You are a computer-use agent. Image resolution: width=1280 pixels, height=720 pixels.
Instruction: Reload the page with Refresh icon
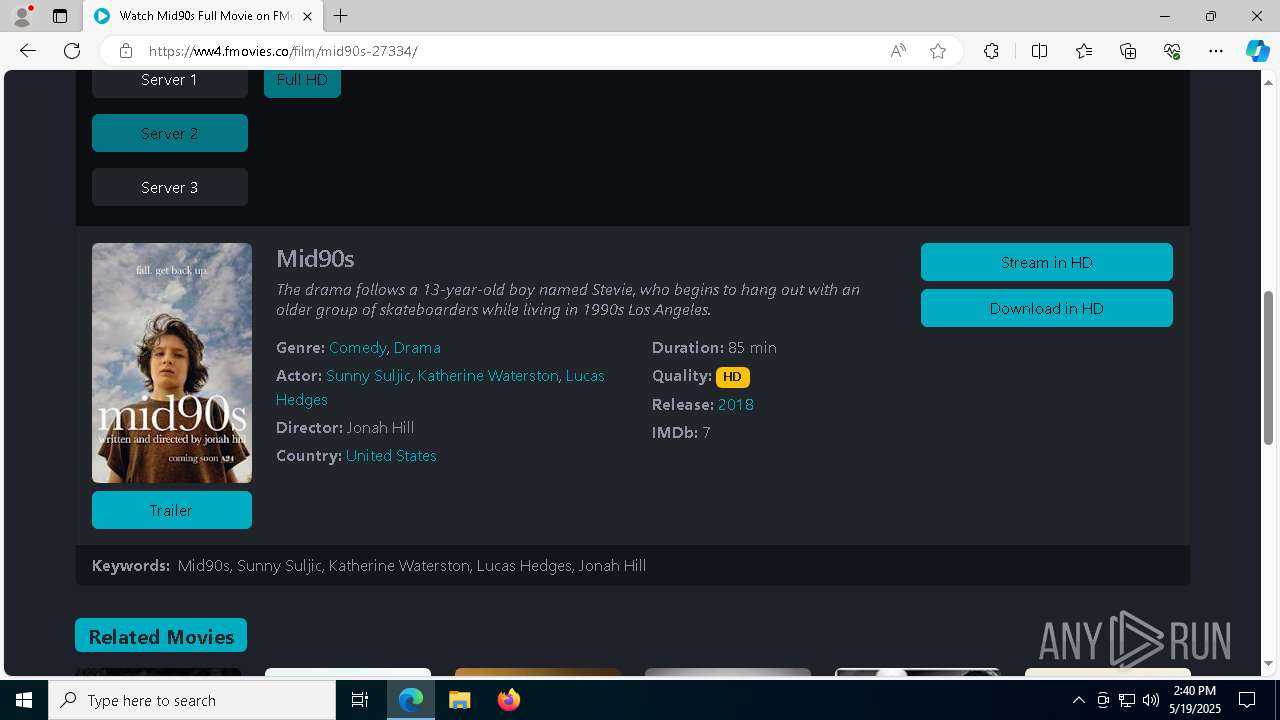click(x=72, y=51)
